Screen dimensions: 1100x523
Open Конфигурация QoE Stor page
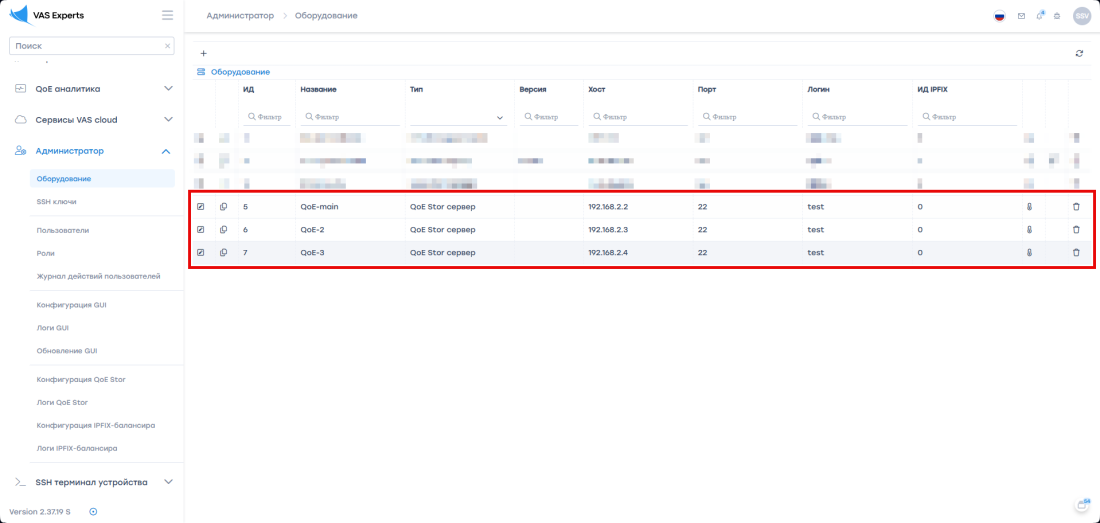81,379
